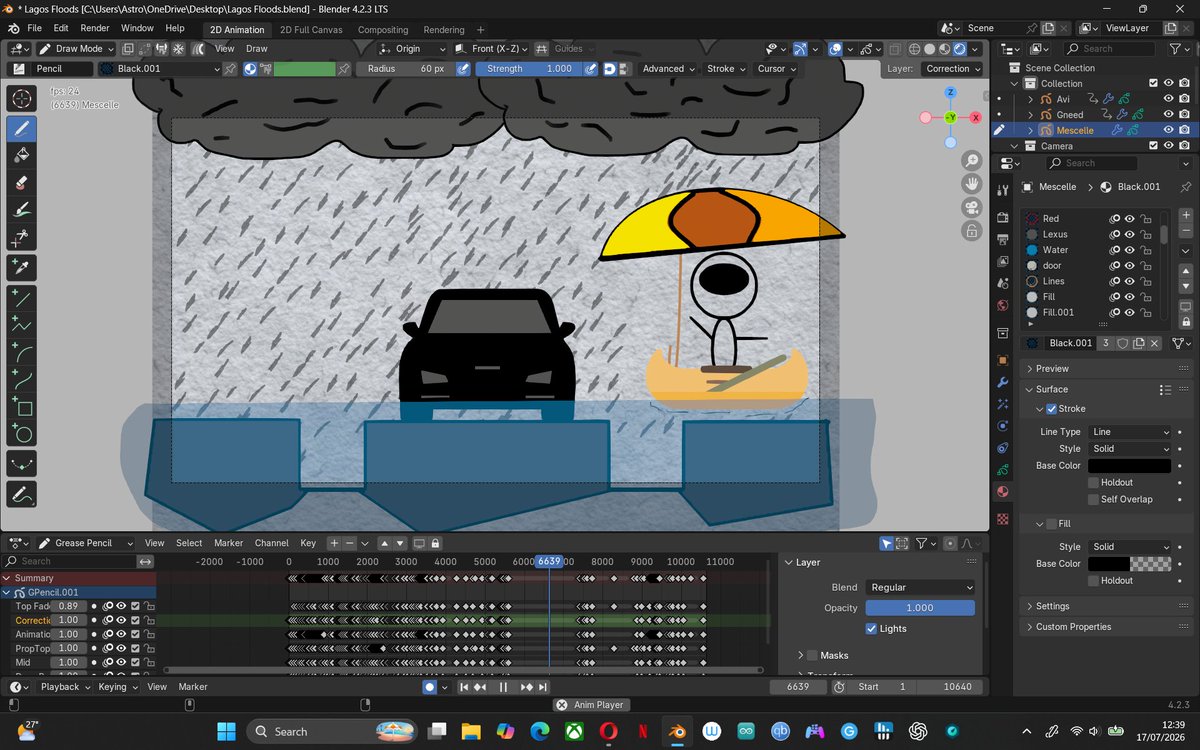The image size is (1200, 750).
Task: Enable the Self Overlap checkbox
Action: click(1093, 499)
